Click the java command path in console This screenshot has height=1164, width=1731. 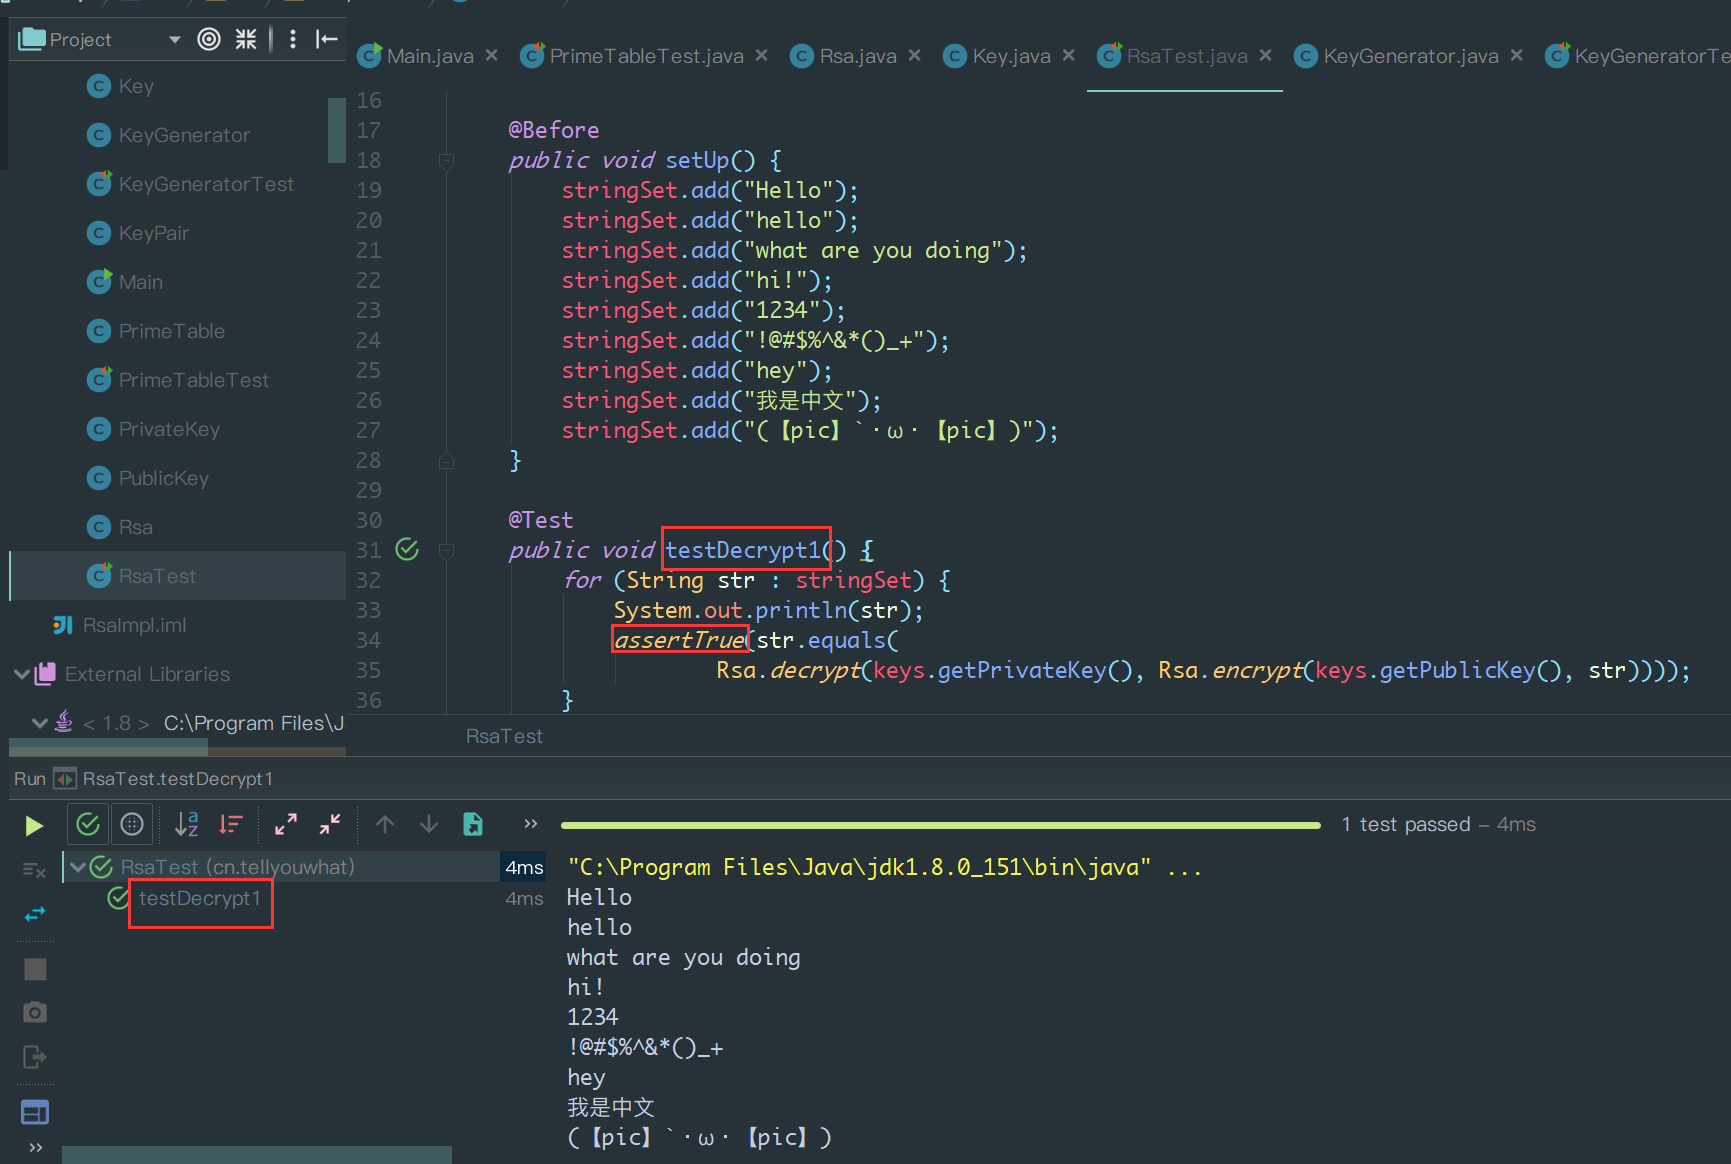859,867
